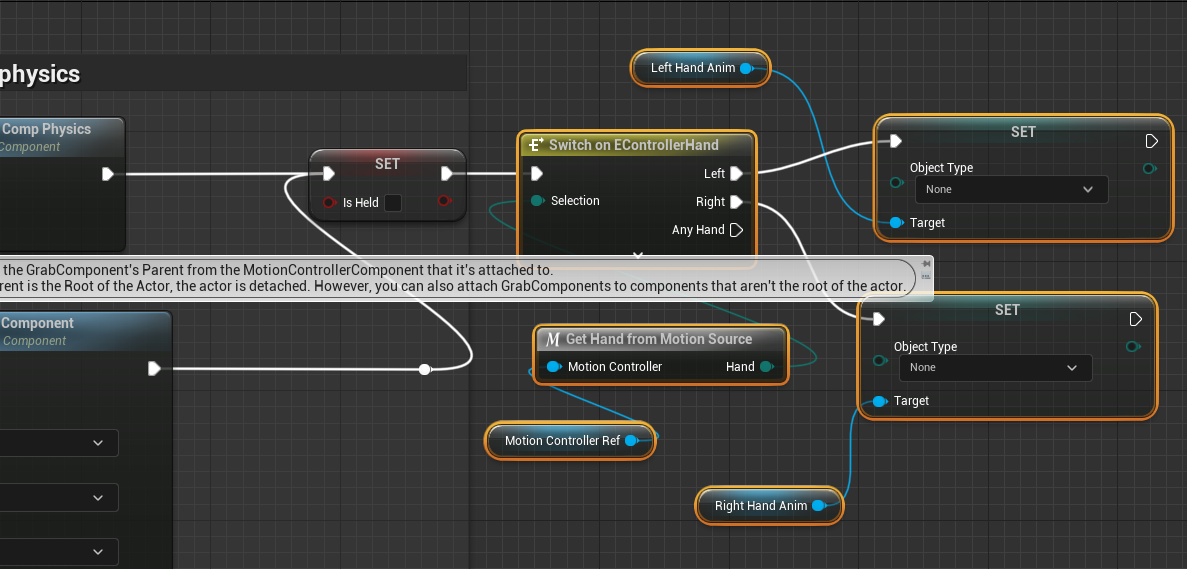The width and height of the screenshot is (1187, 569).
Task: Select the upper SET node title bar
Action: coord(1023,132)
